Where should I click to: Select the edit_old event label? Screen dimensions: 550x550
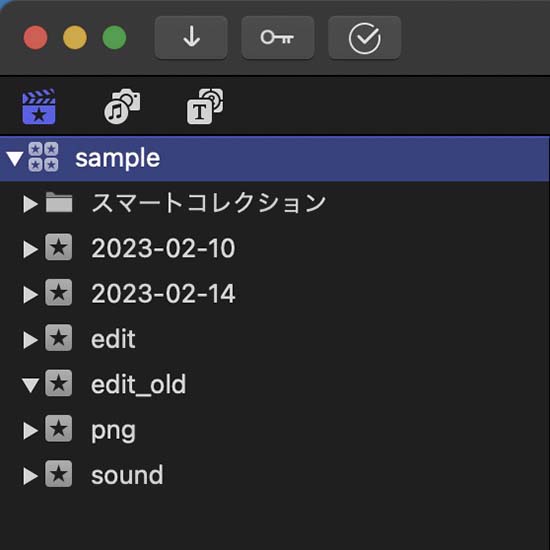139,385
